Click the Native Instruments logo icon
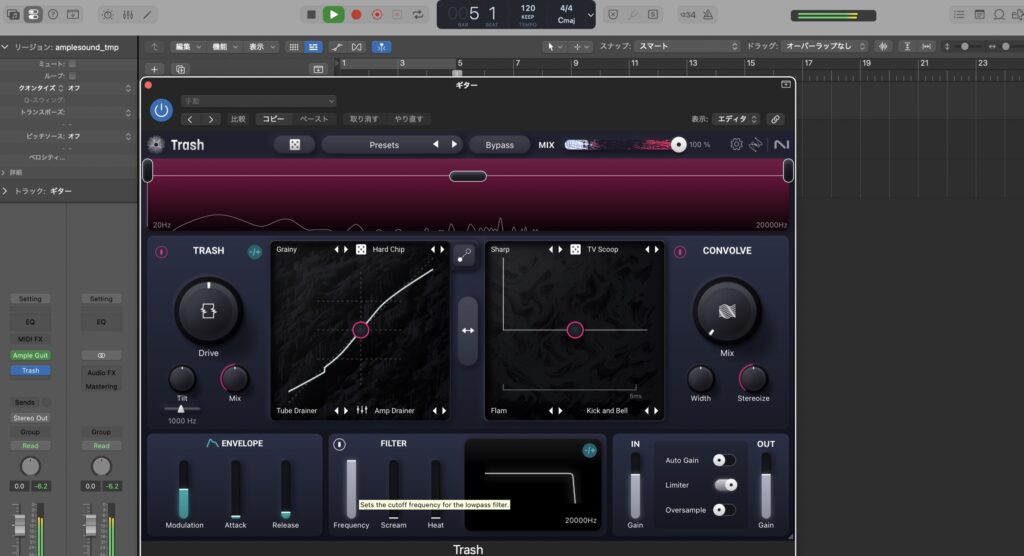 [781, 144]
